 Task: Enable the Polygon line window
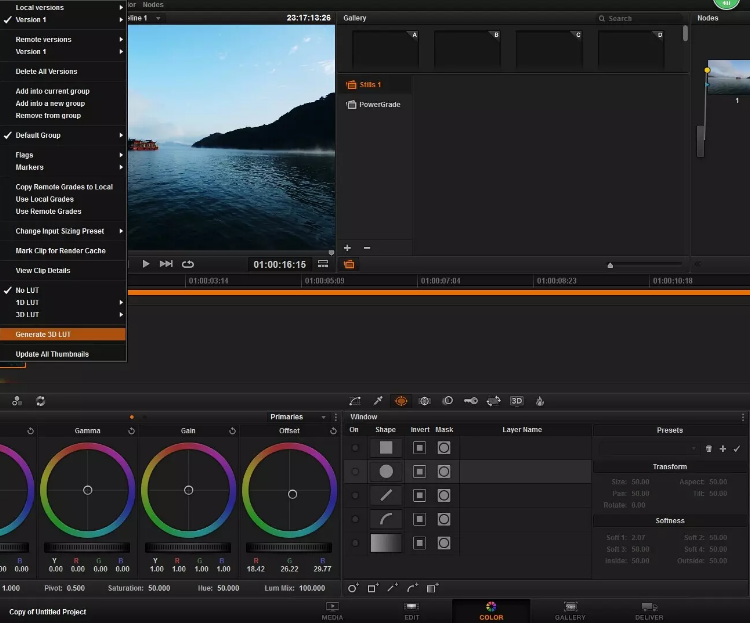(x=355, y=496)
